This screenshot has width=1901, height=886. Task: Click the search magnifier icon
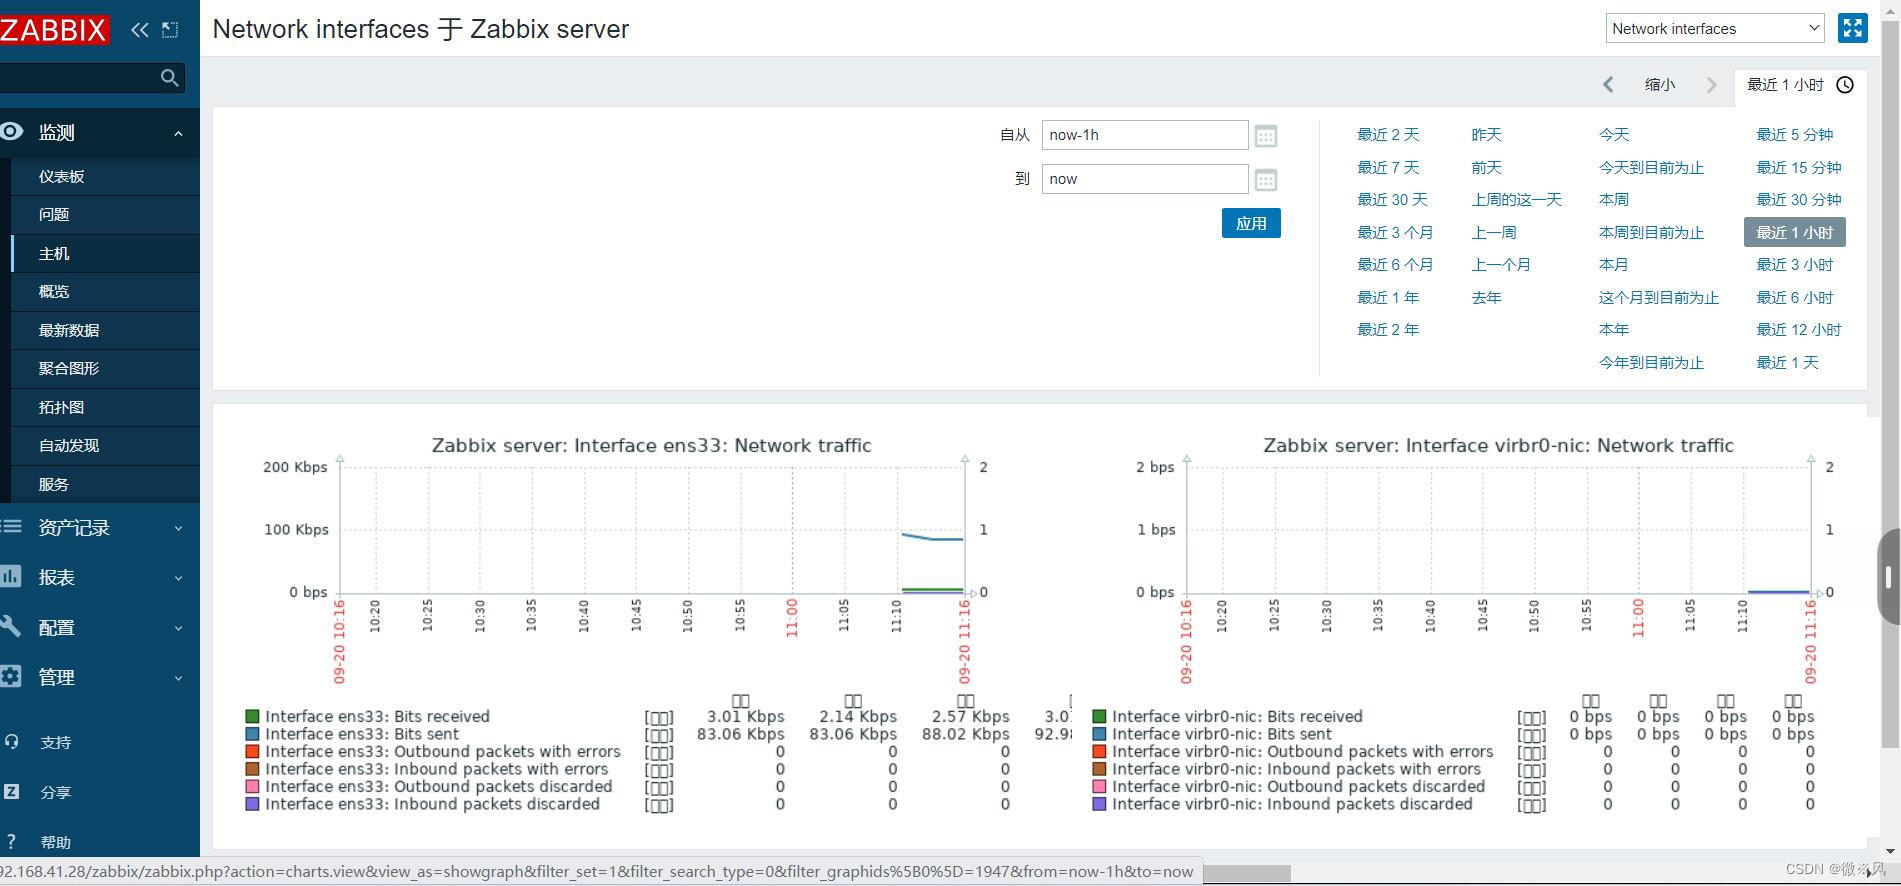click(169, 78)
